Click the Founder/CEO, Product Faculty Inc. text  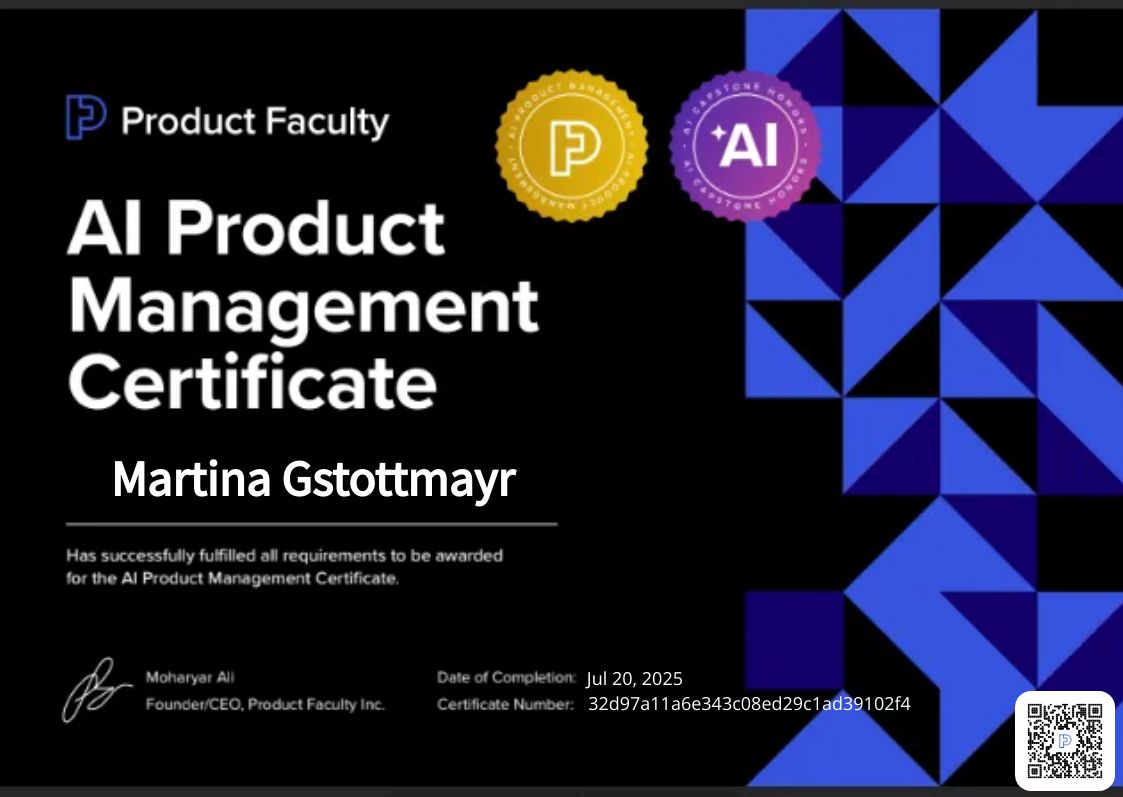(266, 705)
